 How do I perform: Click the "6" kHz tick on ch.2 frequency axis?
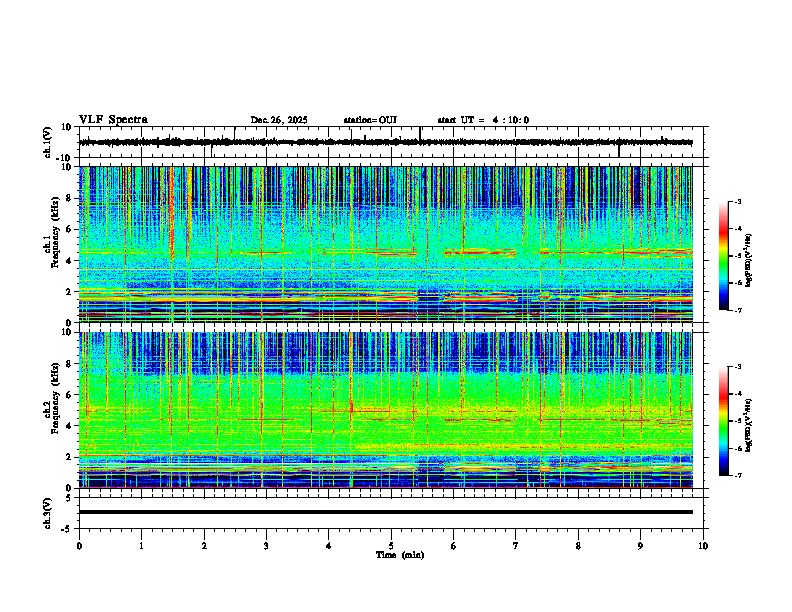pos(70,394)
